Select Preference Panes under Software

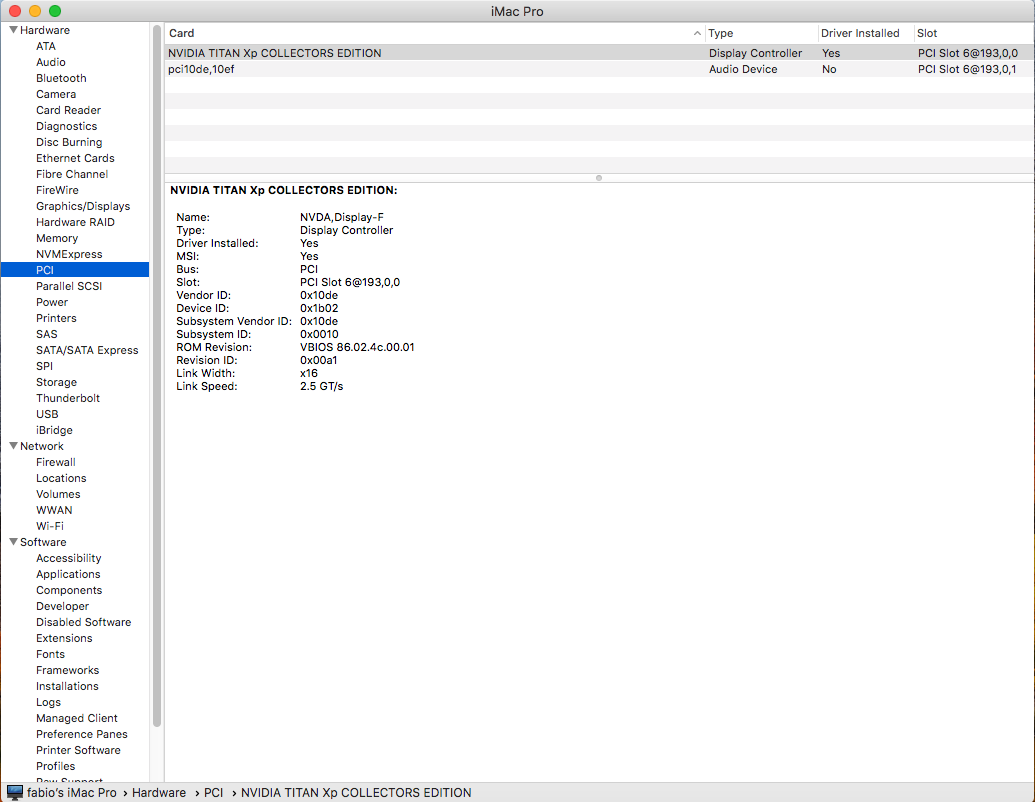click(x=82, y=734)
